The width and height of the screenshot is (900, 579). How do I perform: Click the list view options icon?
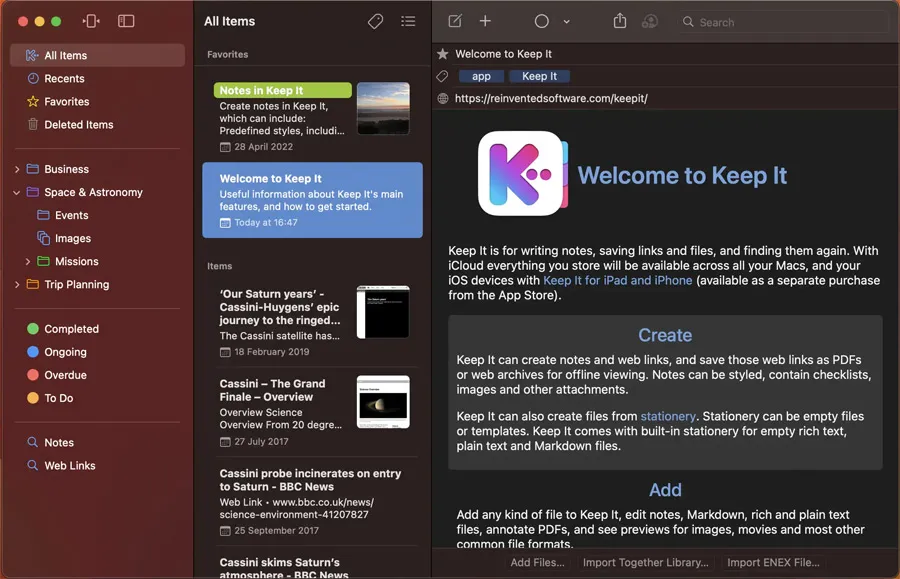(408, 21)
